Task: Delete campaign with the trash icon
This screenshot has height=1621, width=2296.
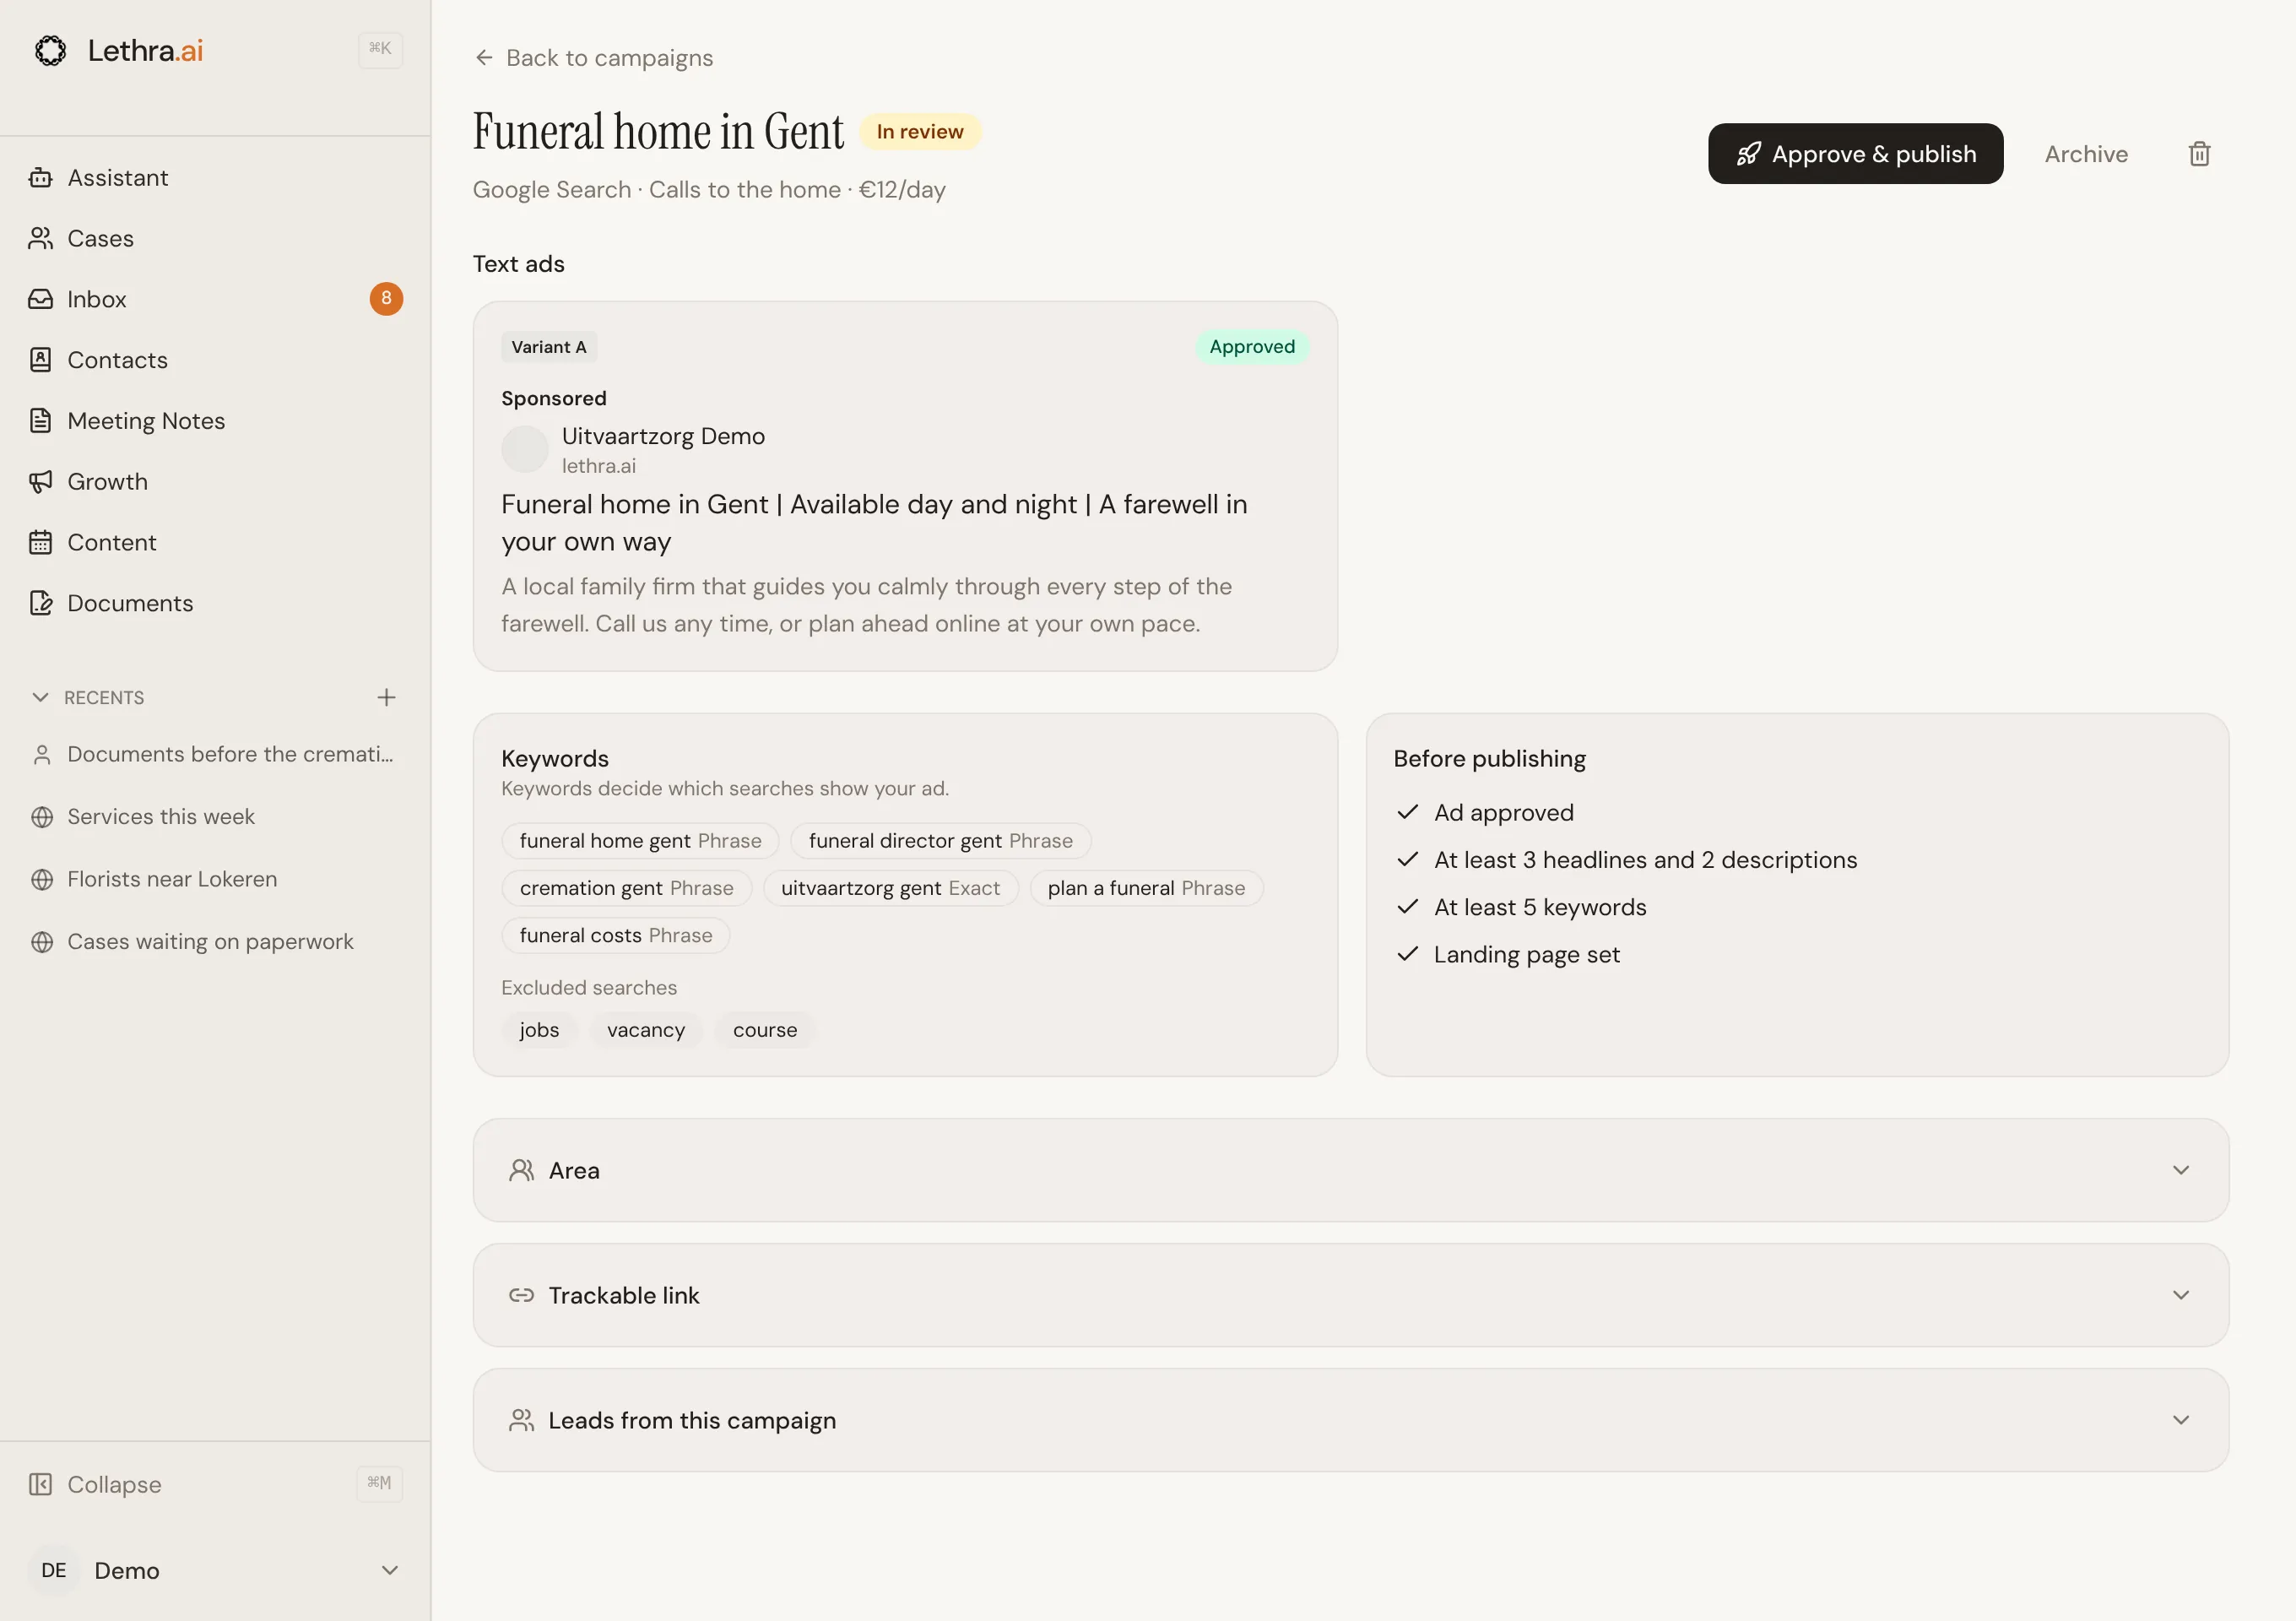Action: click(2199, 154)
